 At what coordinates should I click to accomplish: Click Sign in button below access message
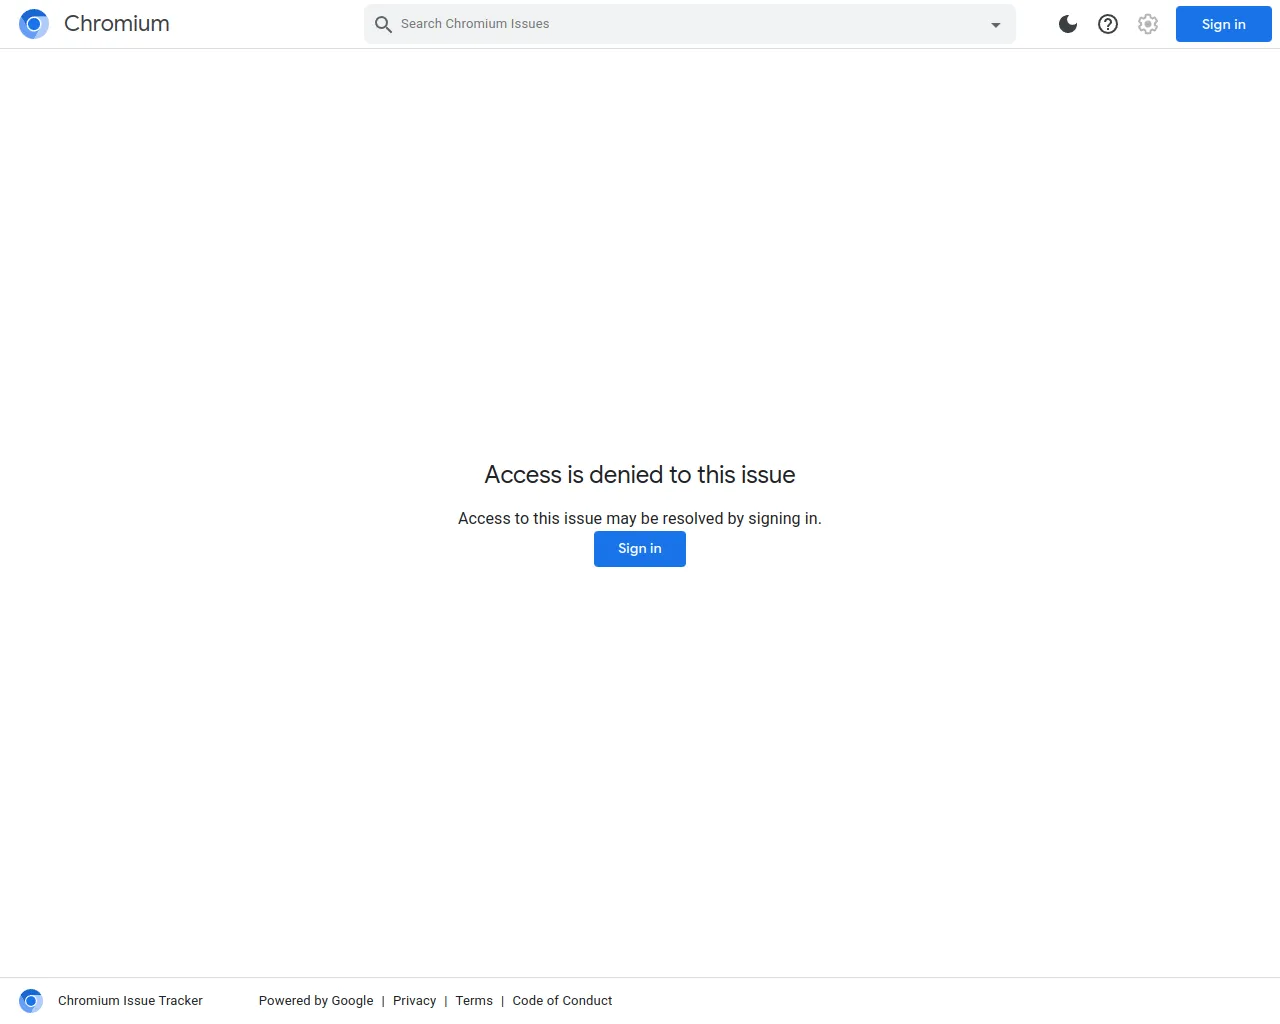[640, 549]
